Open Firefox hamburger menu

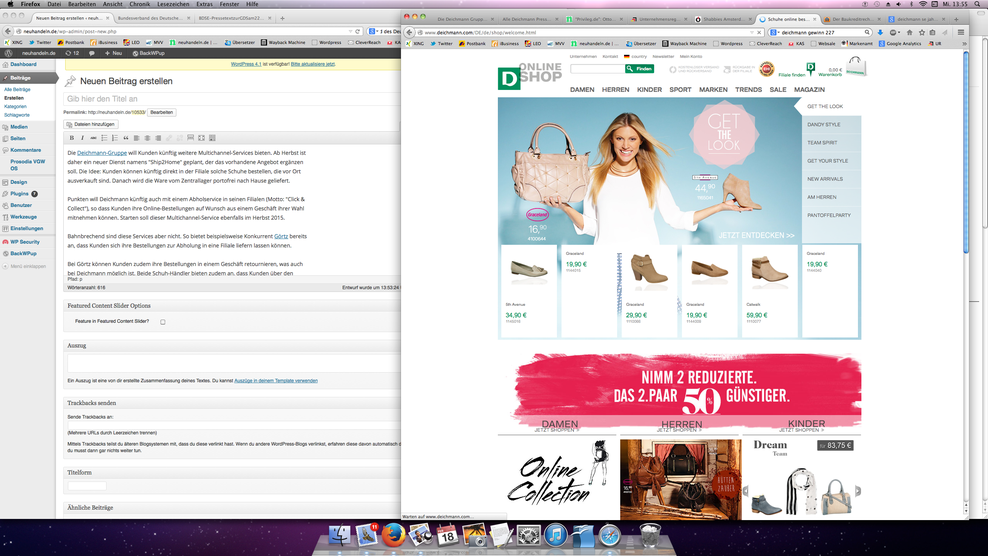pyautogui.click(x=960, y=32)
